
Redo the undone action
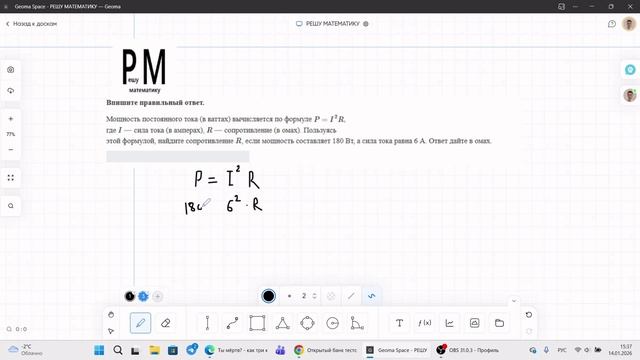(529, 331)
